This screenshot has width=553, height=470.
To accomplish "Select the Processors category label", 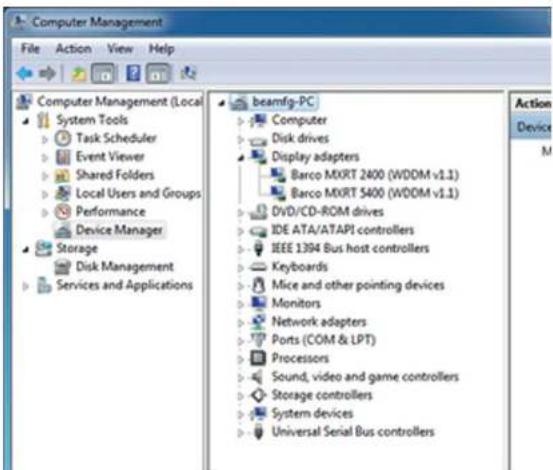I will 300,358.
